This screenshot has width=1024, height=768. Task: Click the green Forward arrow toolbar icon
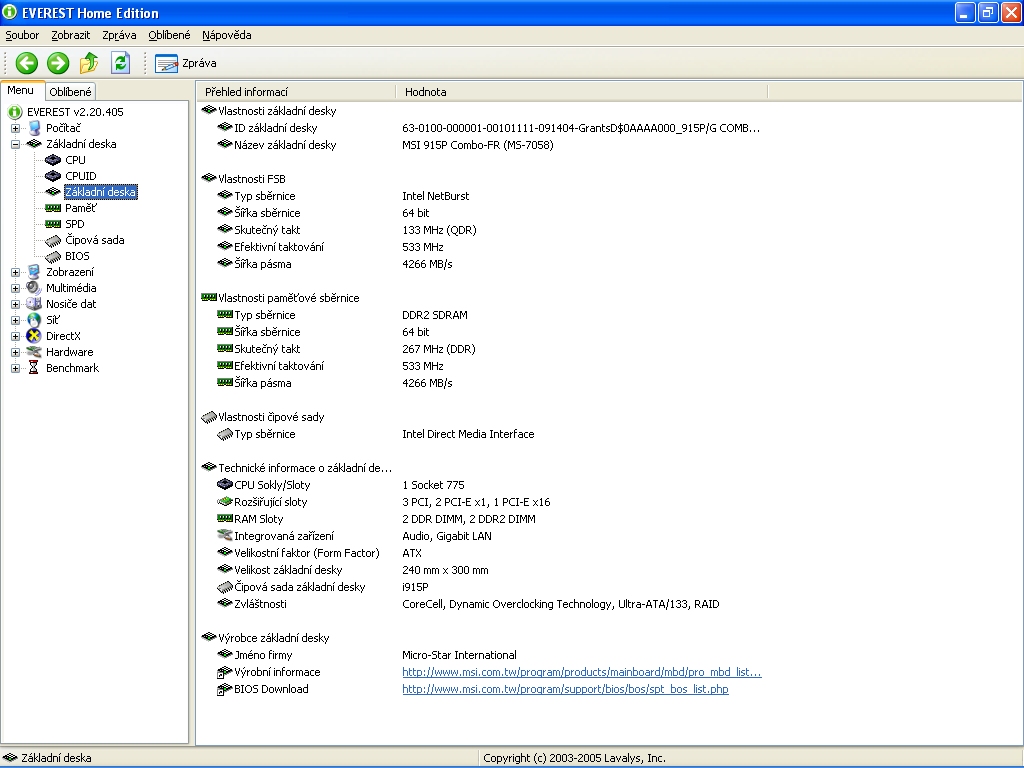coord(58,63)
